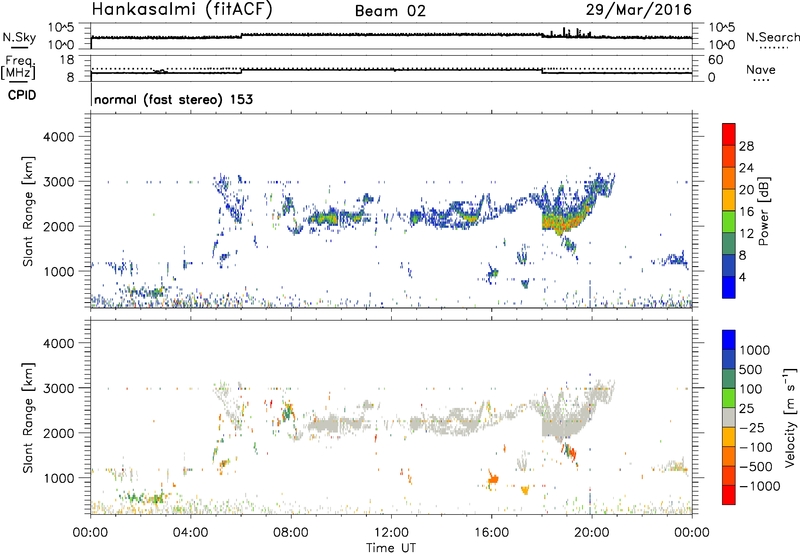Select the N.Search legend label

click(x=772, y=37)
